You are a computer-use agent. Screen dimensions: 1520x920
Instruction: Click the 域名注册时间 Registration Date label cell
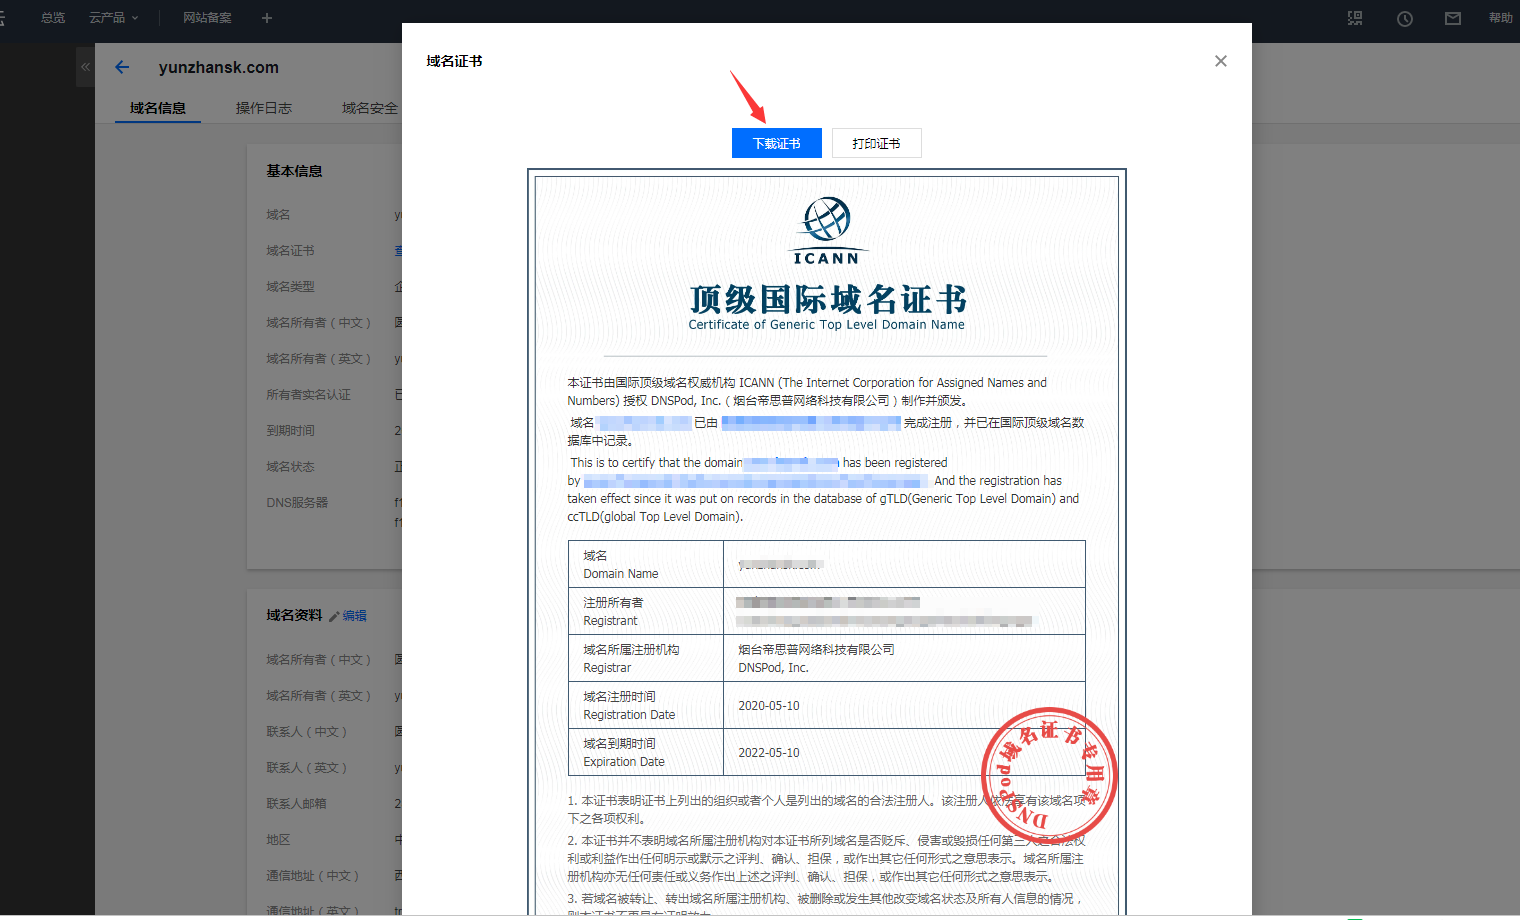click(x=646, y=705)
